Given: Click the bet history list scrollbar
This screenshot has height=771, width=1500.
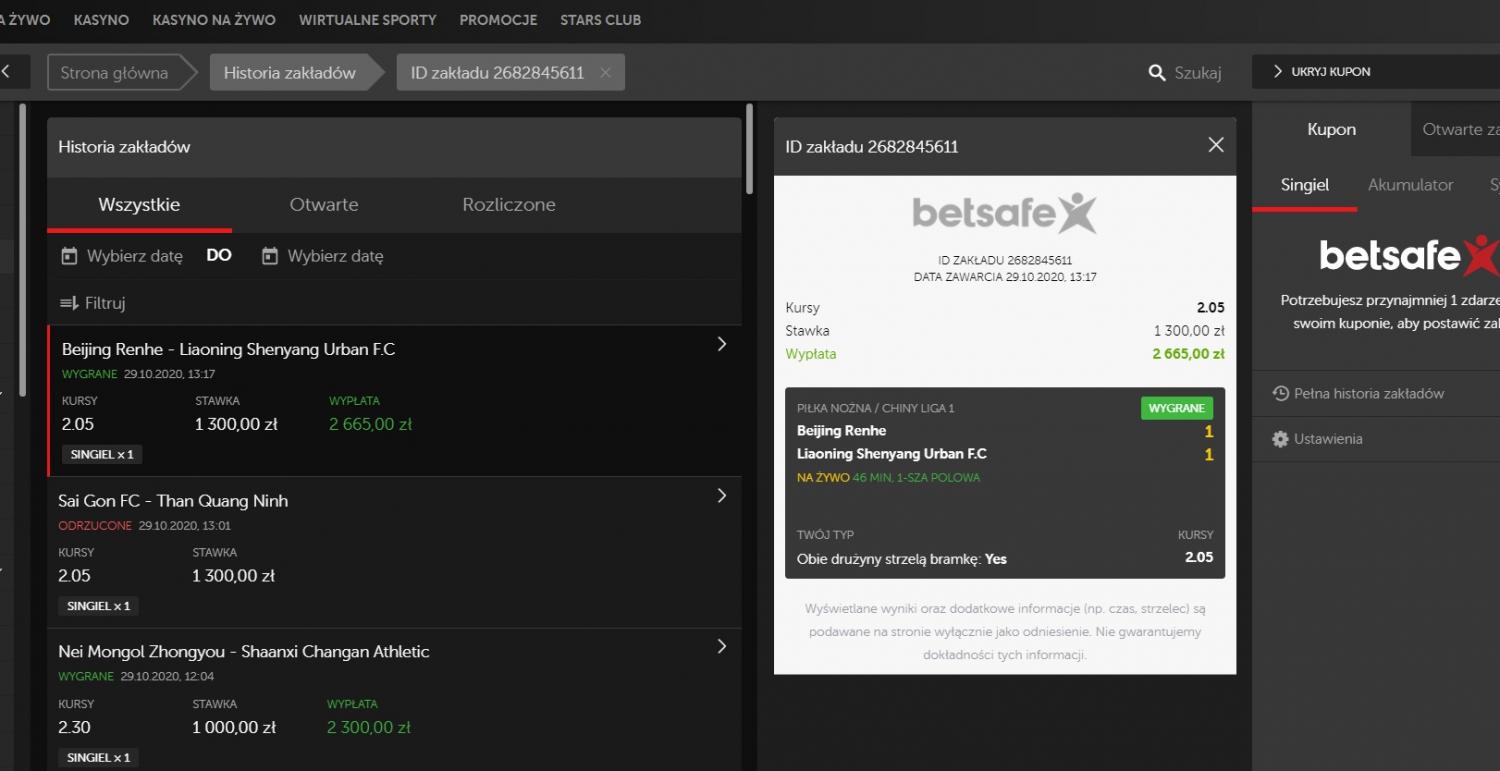Looking at the screenshot, I should pyautogui.click(x=750, y=148).
